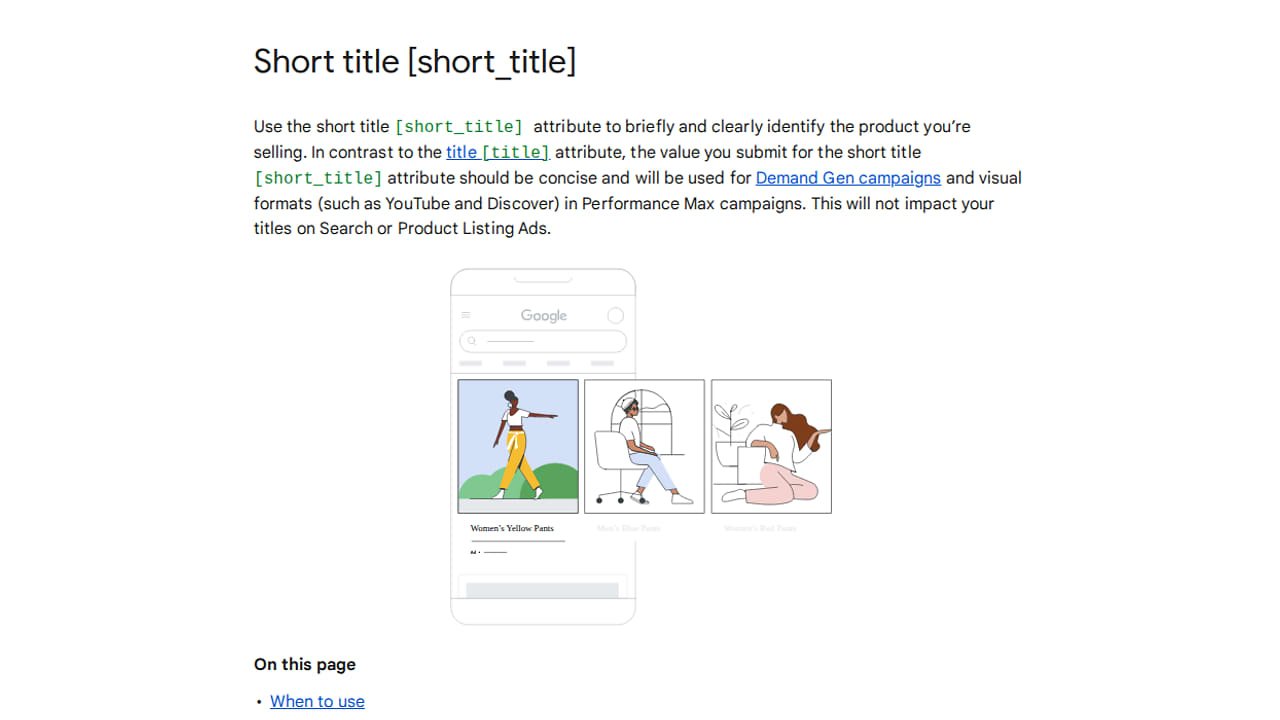Image resolution: width=1280 pixels, height=720 pixels.
Task: Jump to the When to use section
Action: click(x=317, y=701)
